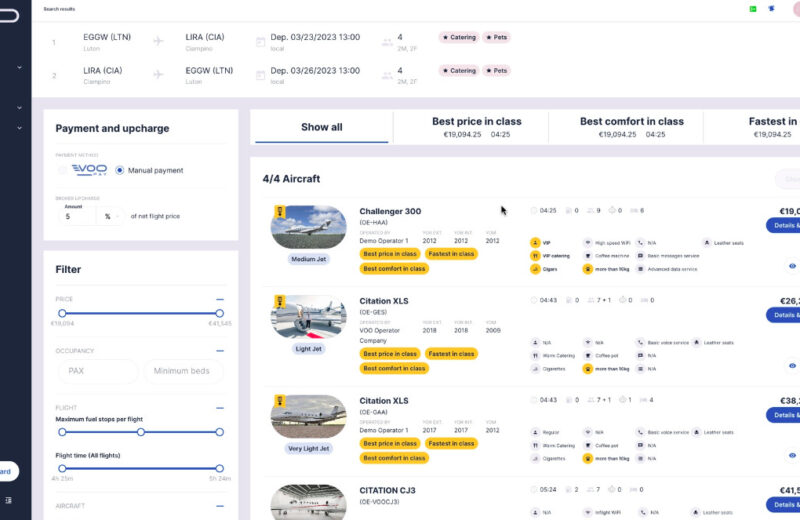Collapse the PRICE filter section
The height and width of the screenshot is (520, 800).
click(219, 300)
